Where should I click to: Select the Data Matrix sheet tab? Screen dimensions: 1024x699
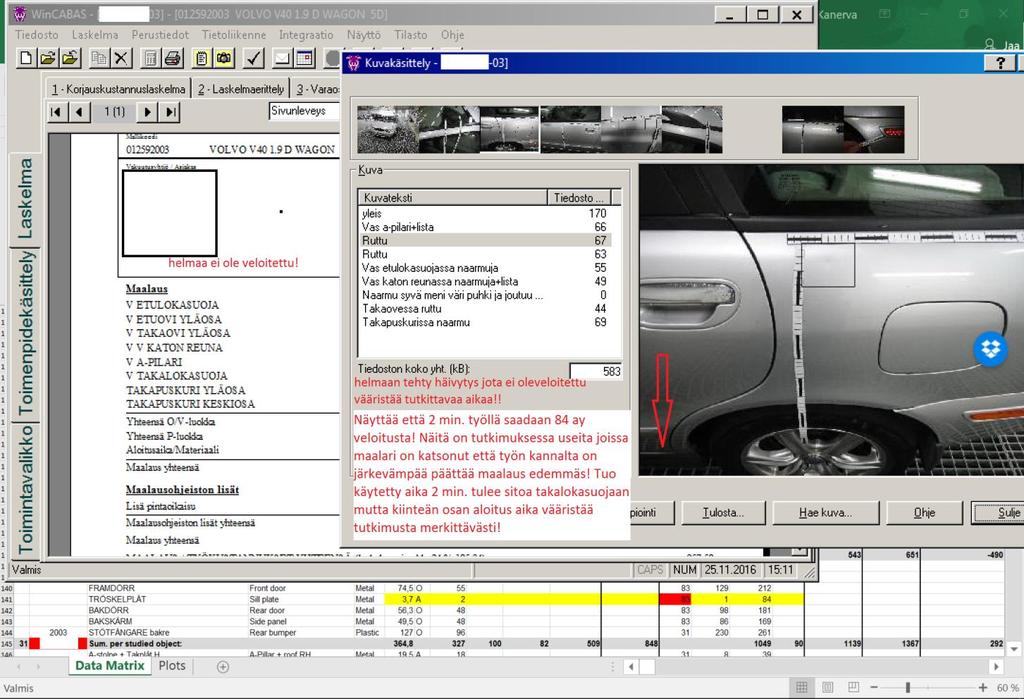point(110,666)
